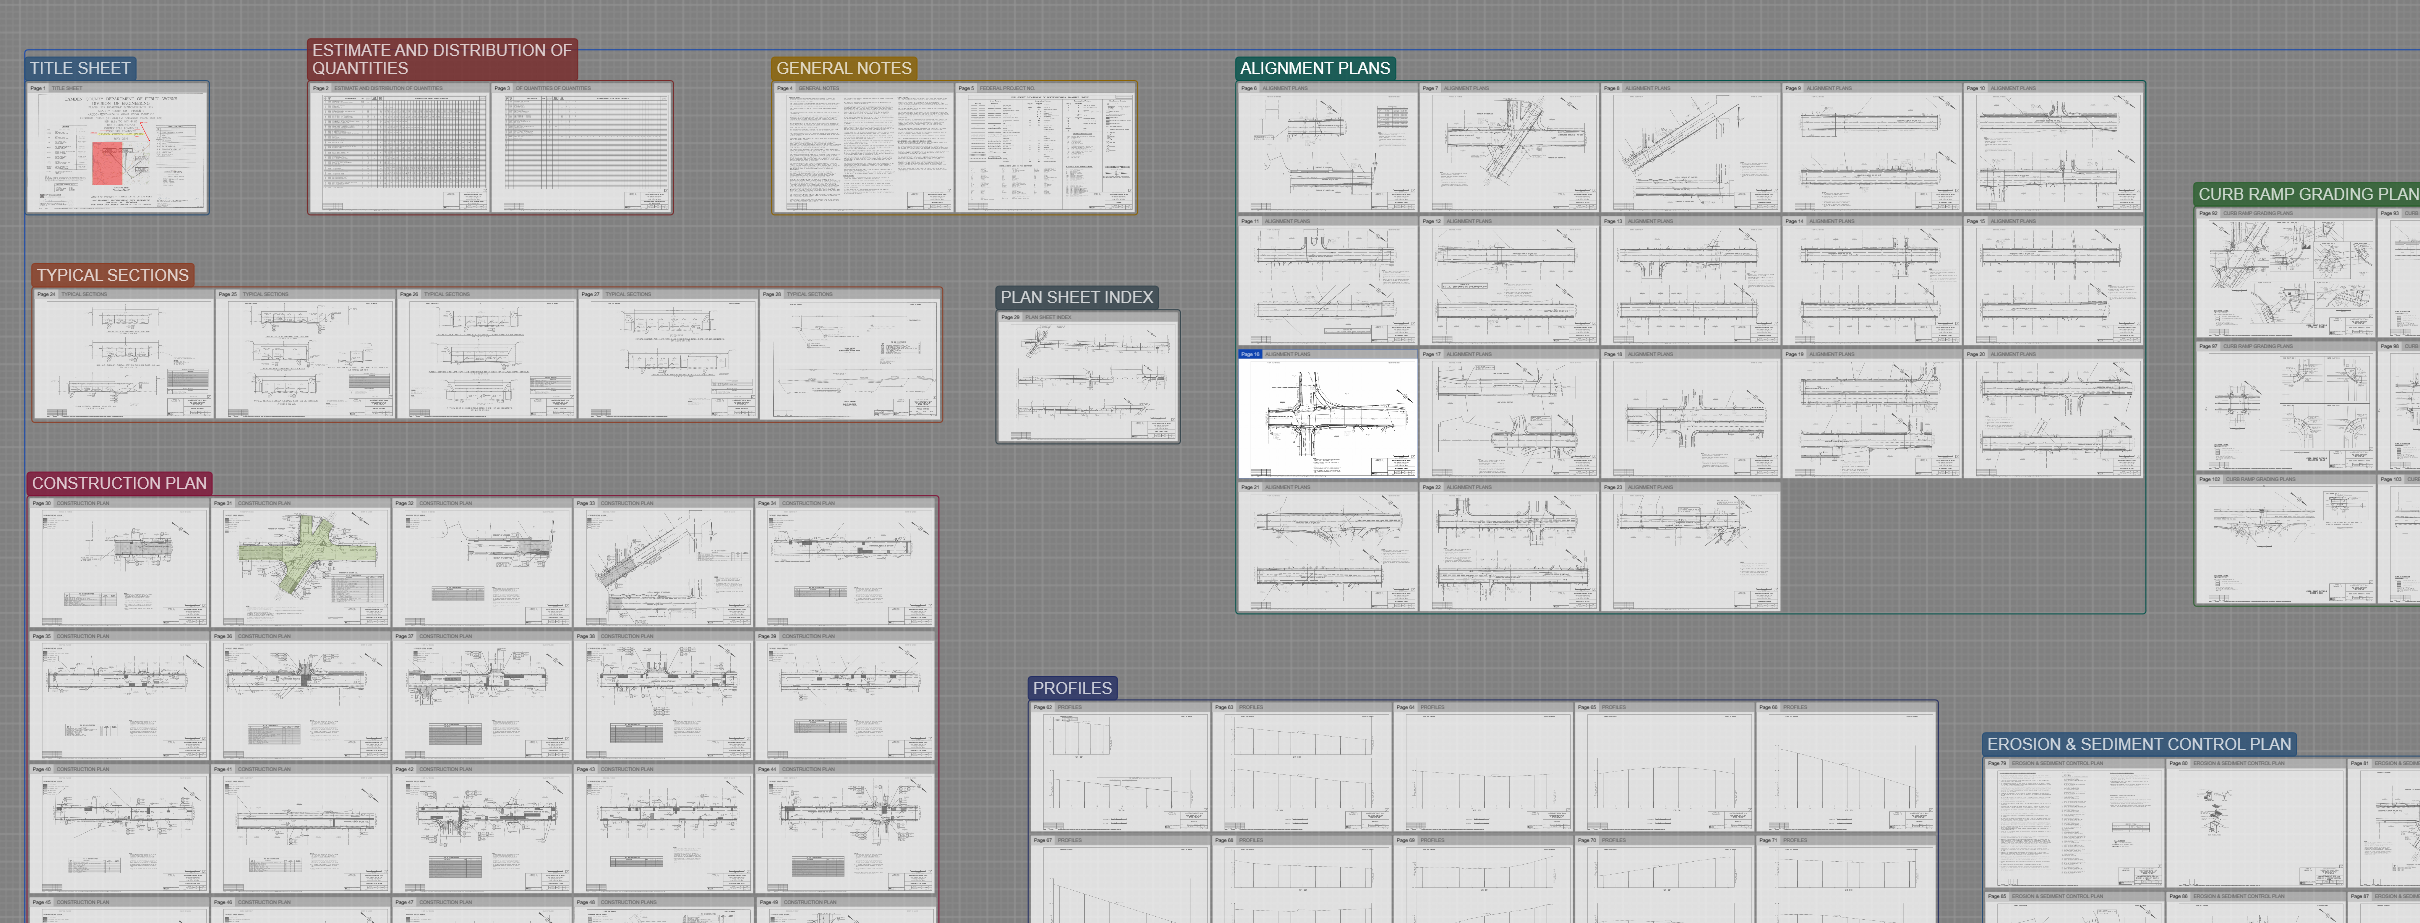
Task: Open Page 28 typical sections thumbnail
Action: click(850, 354)
